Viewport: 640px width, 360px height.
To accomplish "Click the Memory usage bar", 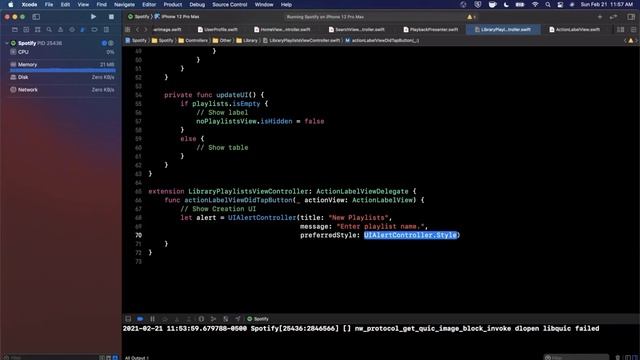I will click(62, 70).
